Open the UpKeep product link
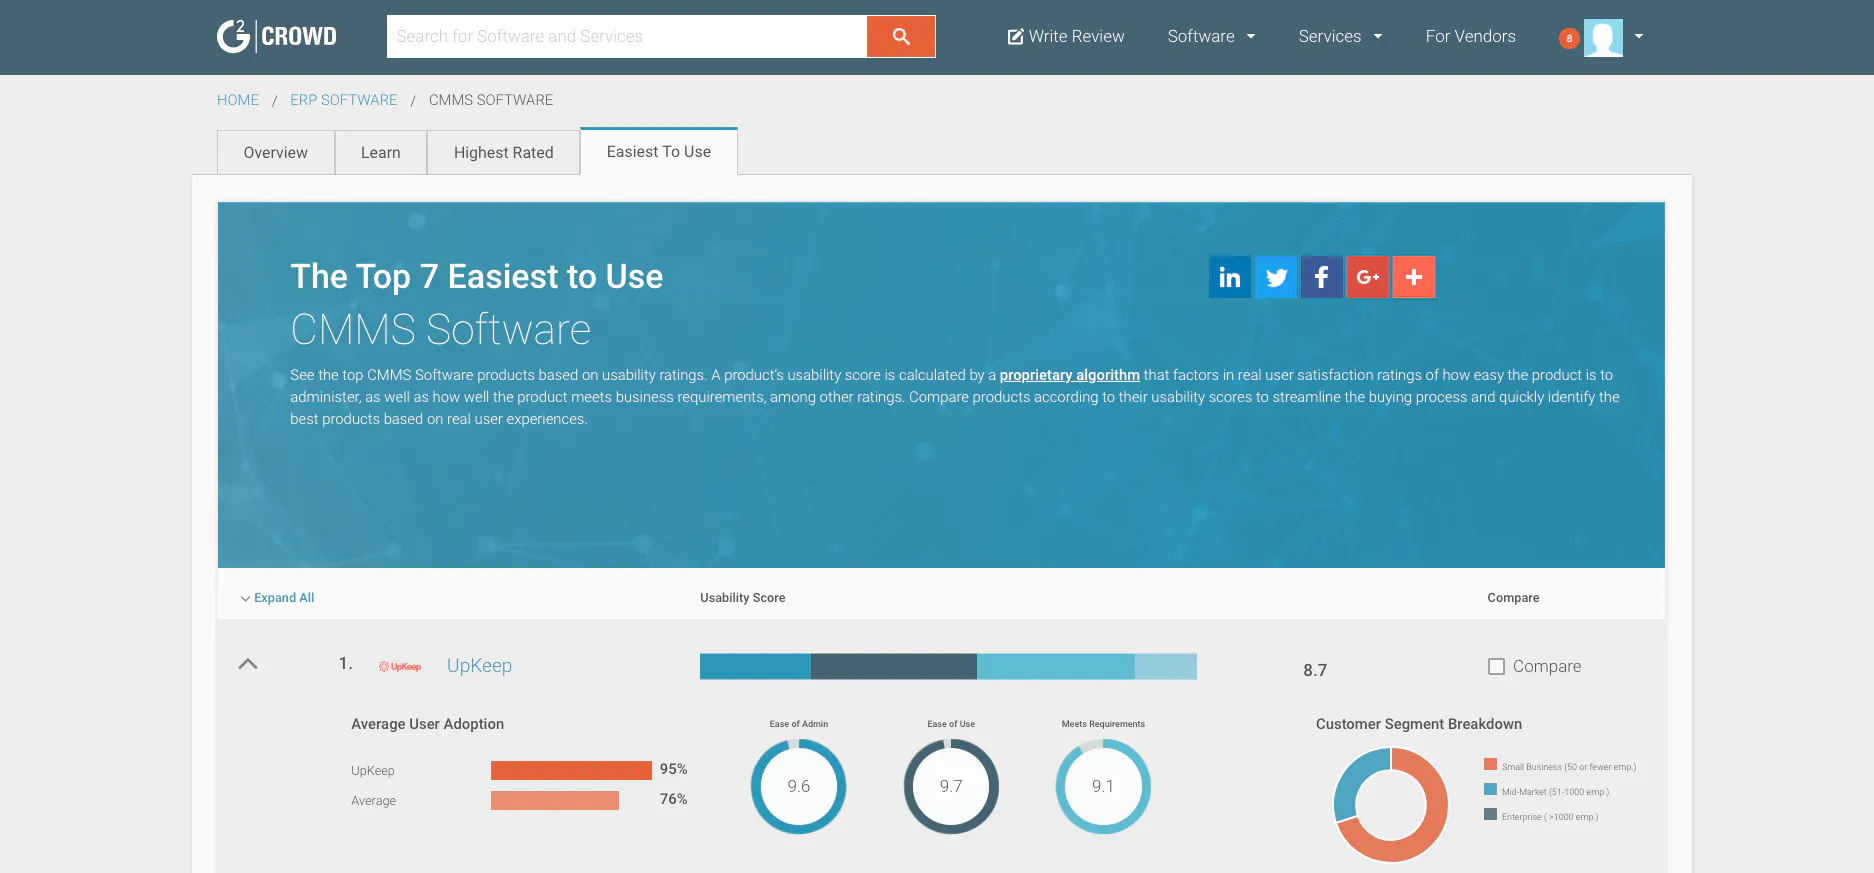Image resolution: width=1874 pixels, height=873 pixels. tap(479, 666)
